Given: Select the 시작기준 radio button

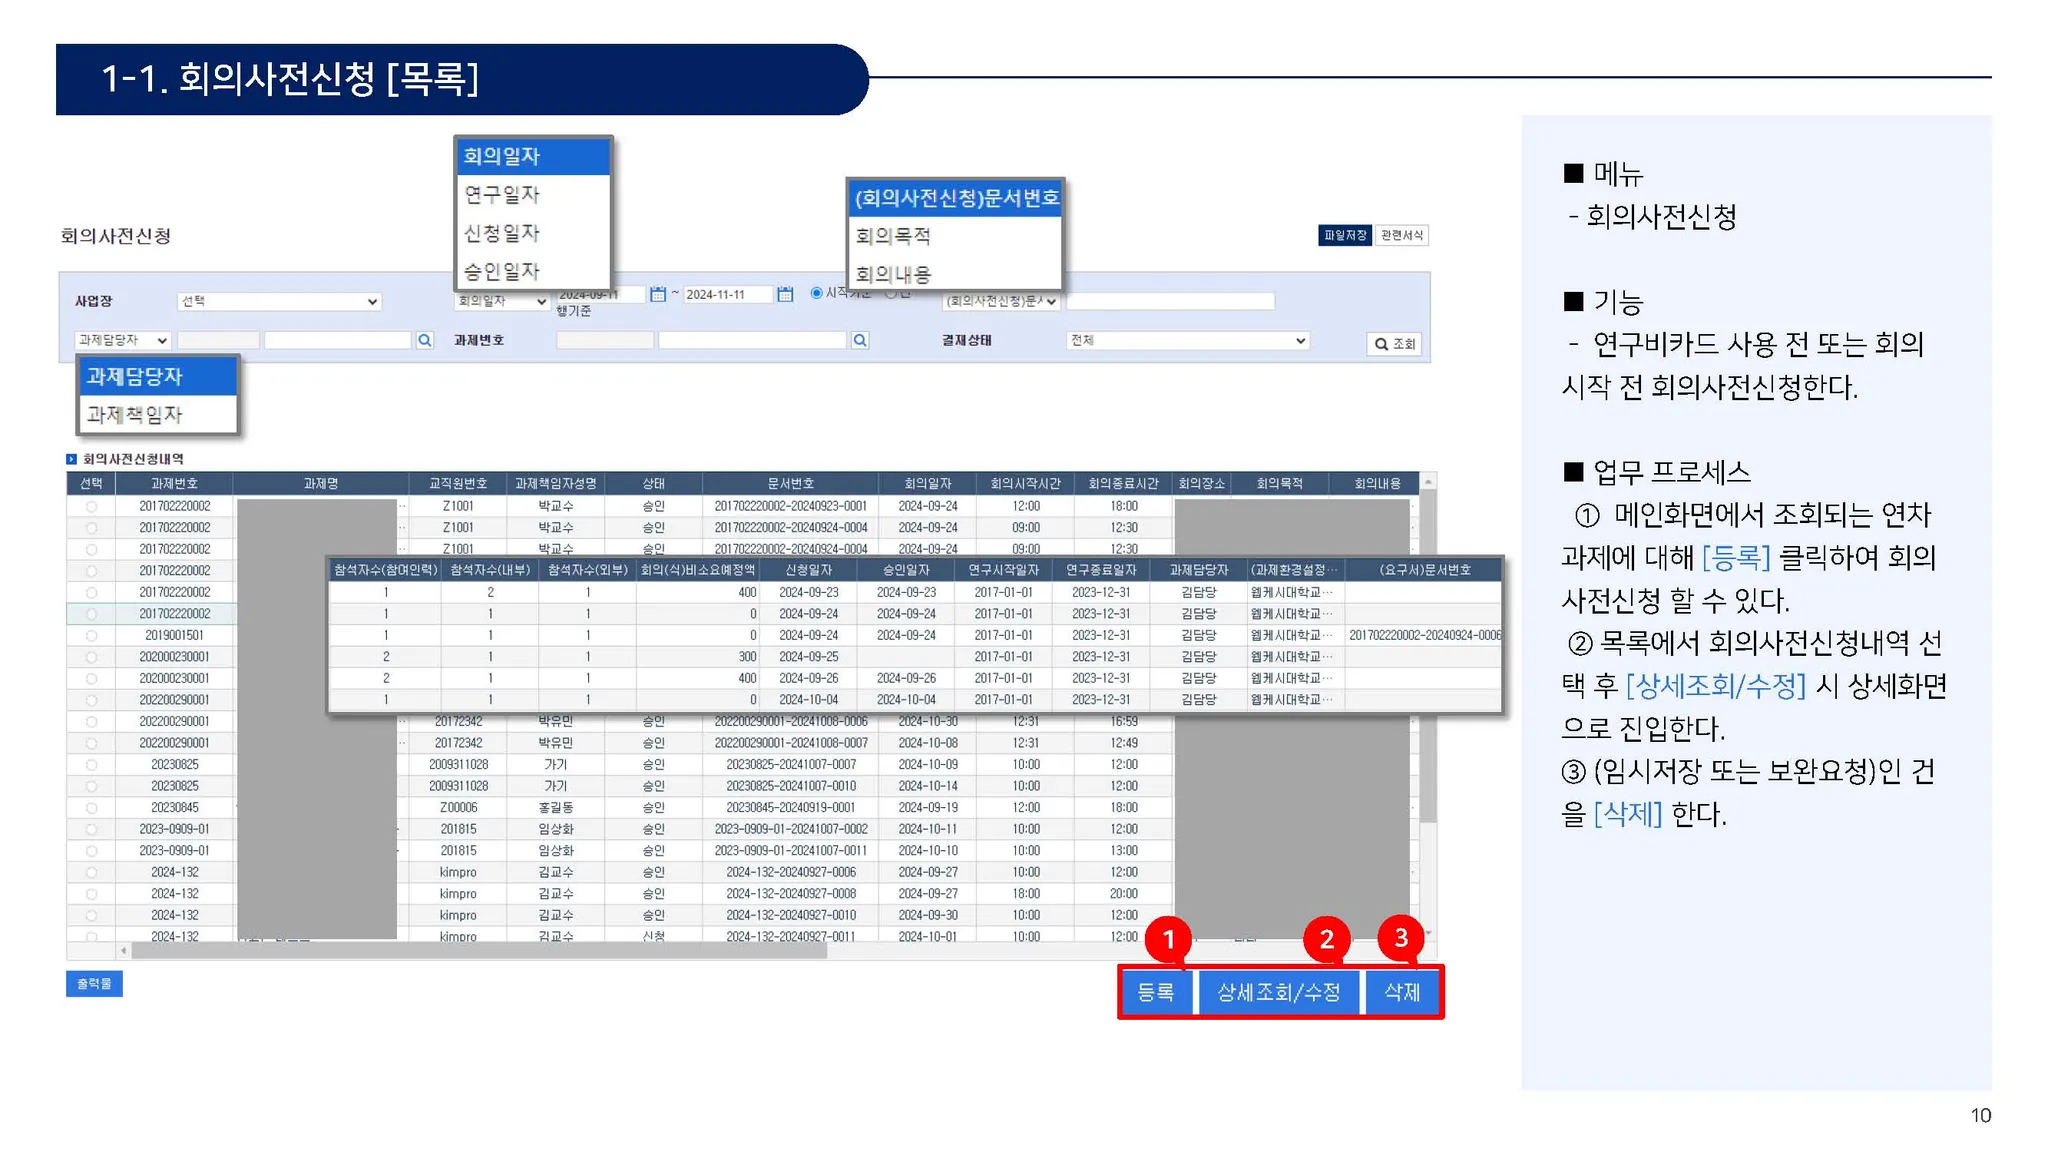Looking at the screenshot, I should click(x=816, y=293).
